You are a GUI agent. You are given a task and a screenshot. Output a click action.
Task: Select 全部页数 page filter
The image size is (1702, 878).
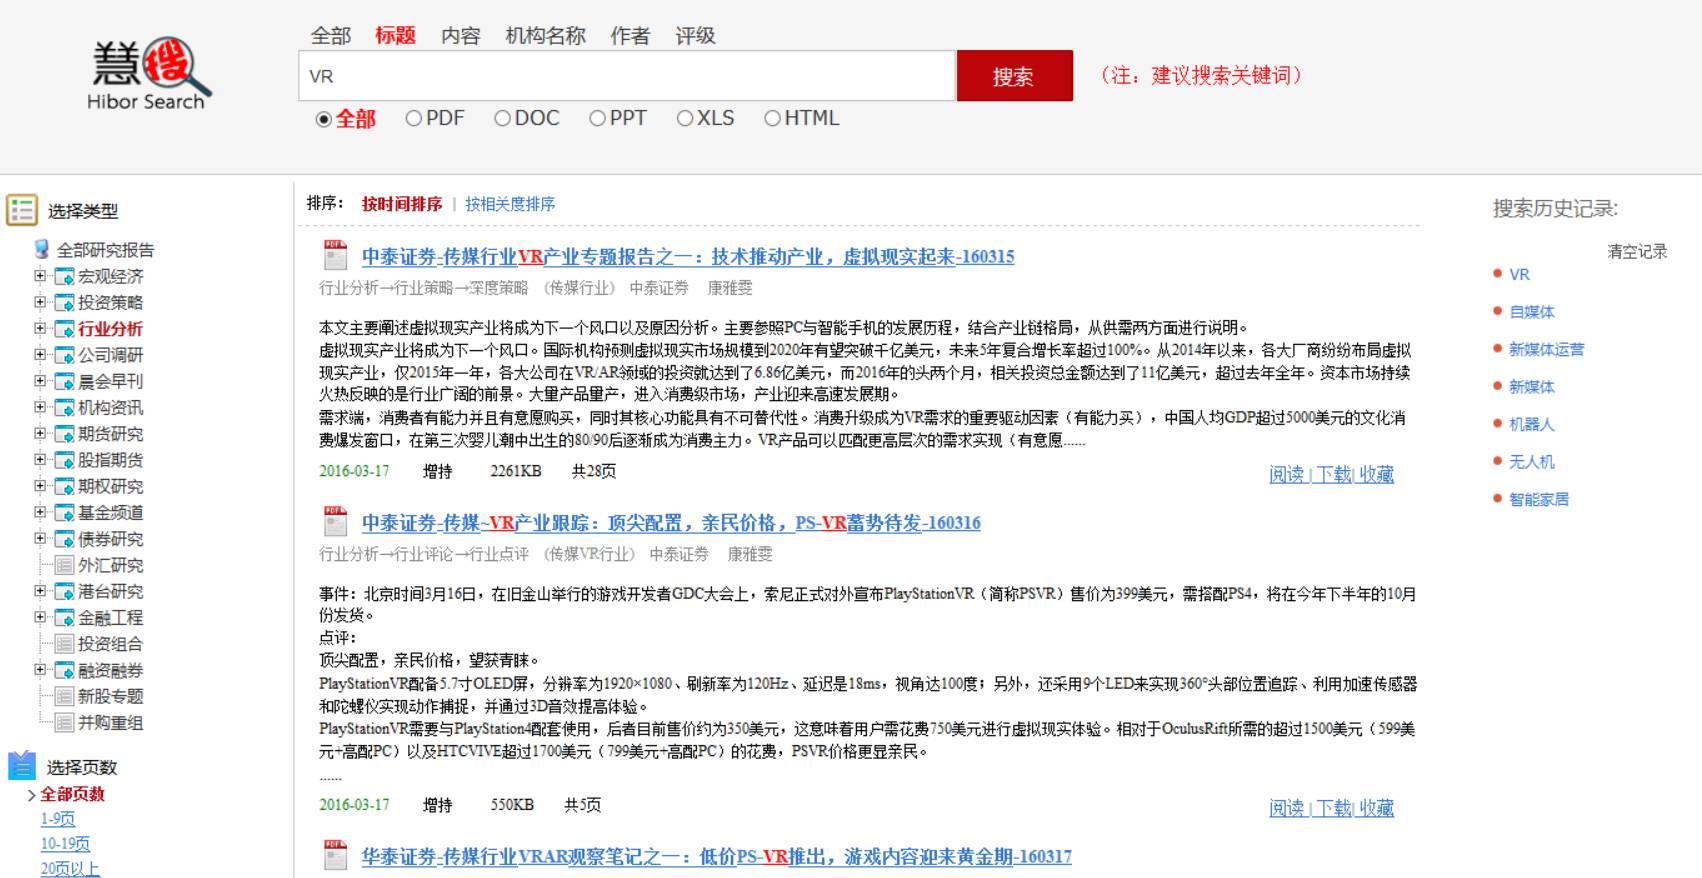point(72,794)
